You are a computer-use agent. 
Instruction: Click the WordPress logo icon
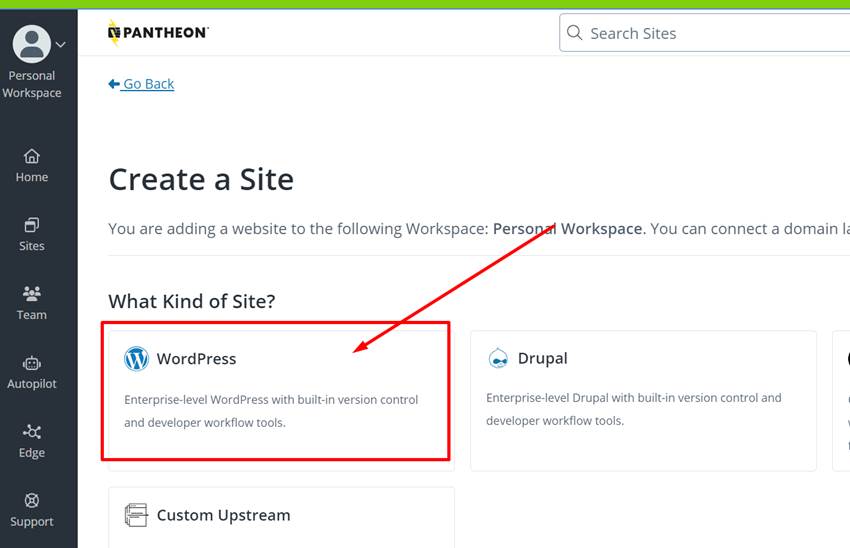pyautogui.click(x=136, y=359)
